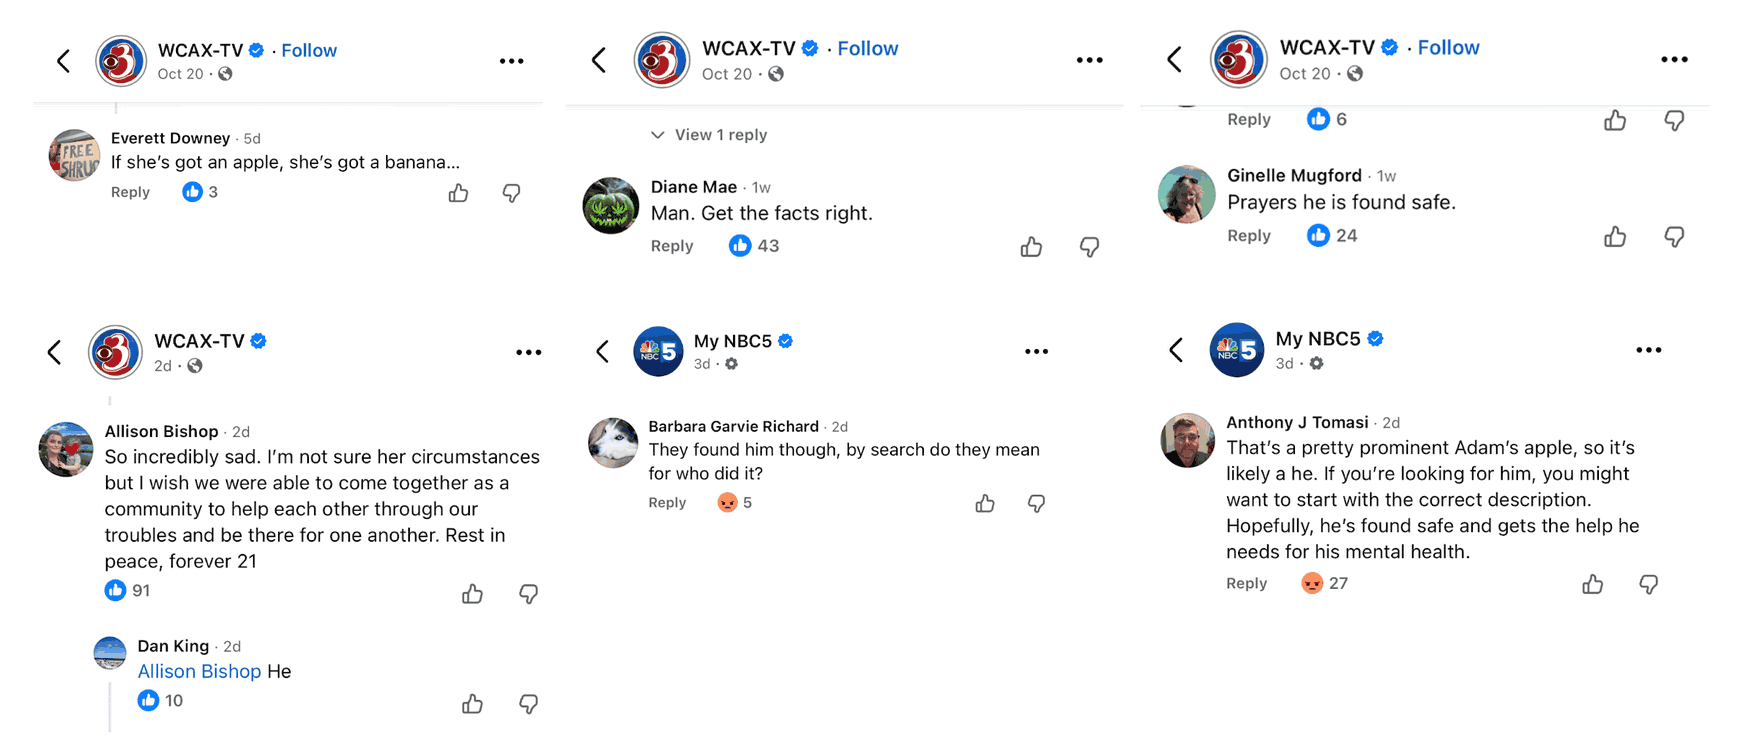Open Everett Downey's profile picture
1754x739 pixels.
coord(74,156)
